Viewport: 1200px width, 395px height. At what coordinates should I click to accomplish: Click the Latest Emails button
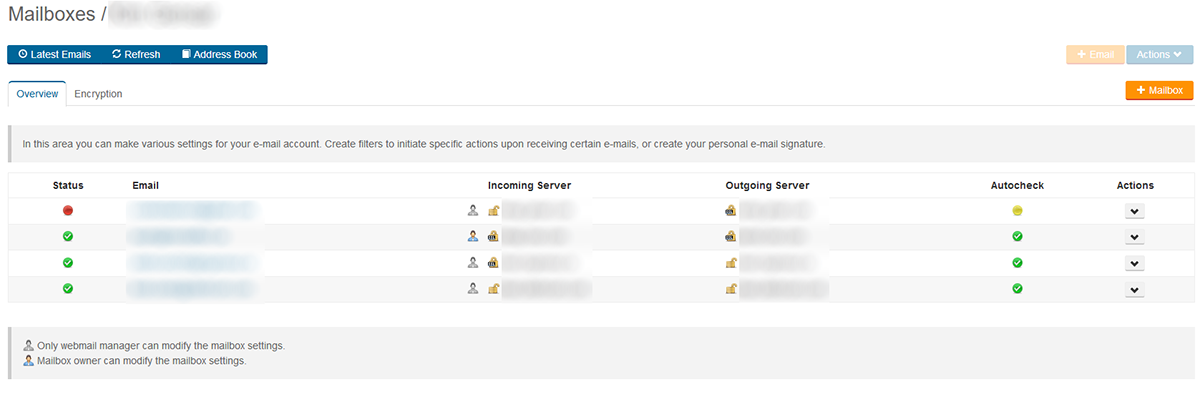tap(54, 55)
